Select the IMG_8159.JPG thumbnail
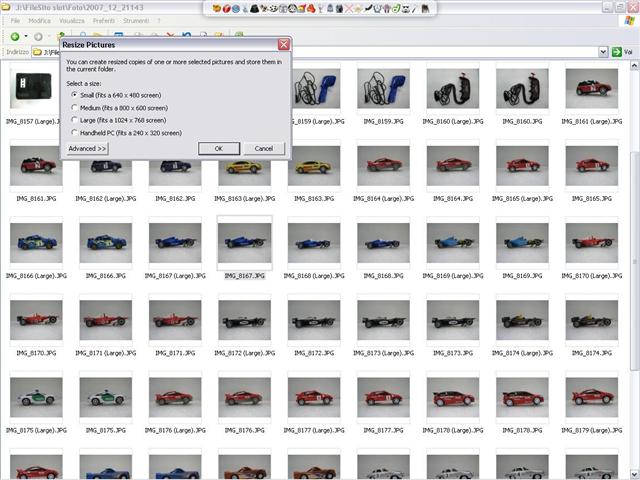 [383, 88]
